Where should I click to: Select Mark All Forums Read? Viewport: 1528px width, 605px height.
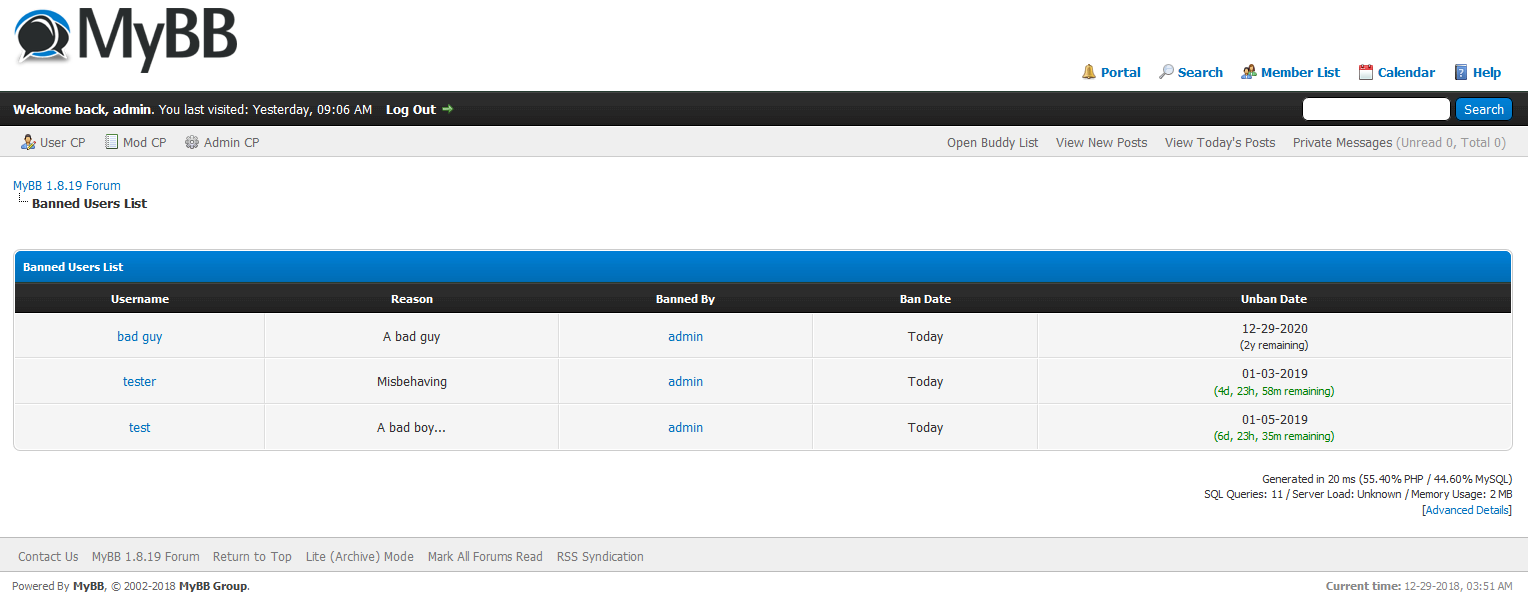pos(485,556)
